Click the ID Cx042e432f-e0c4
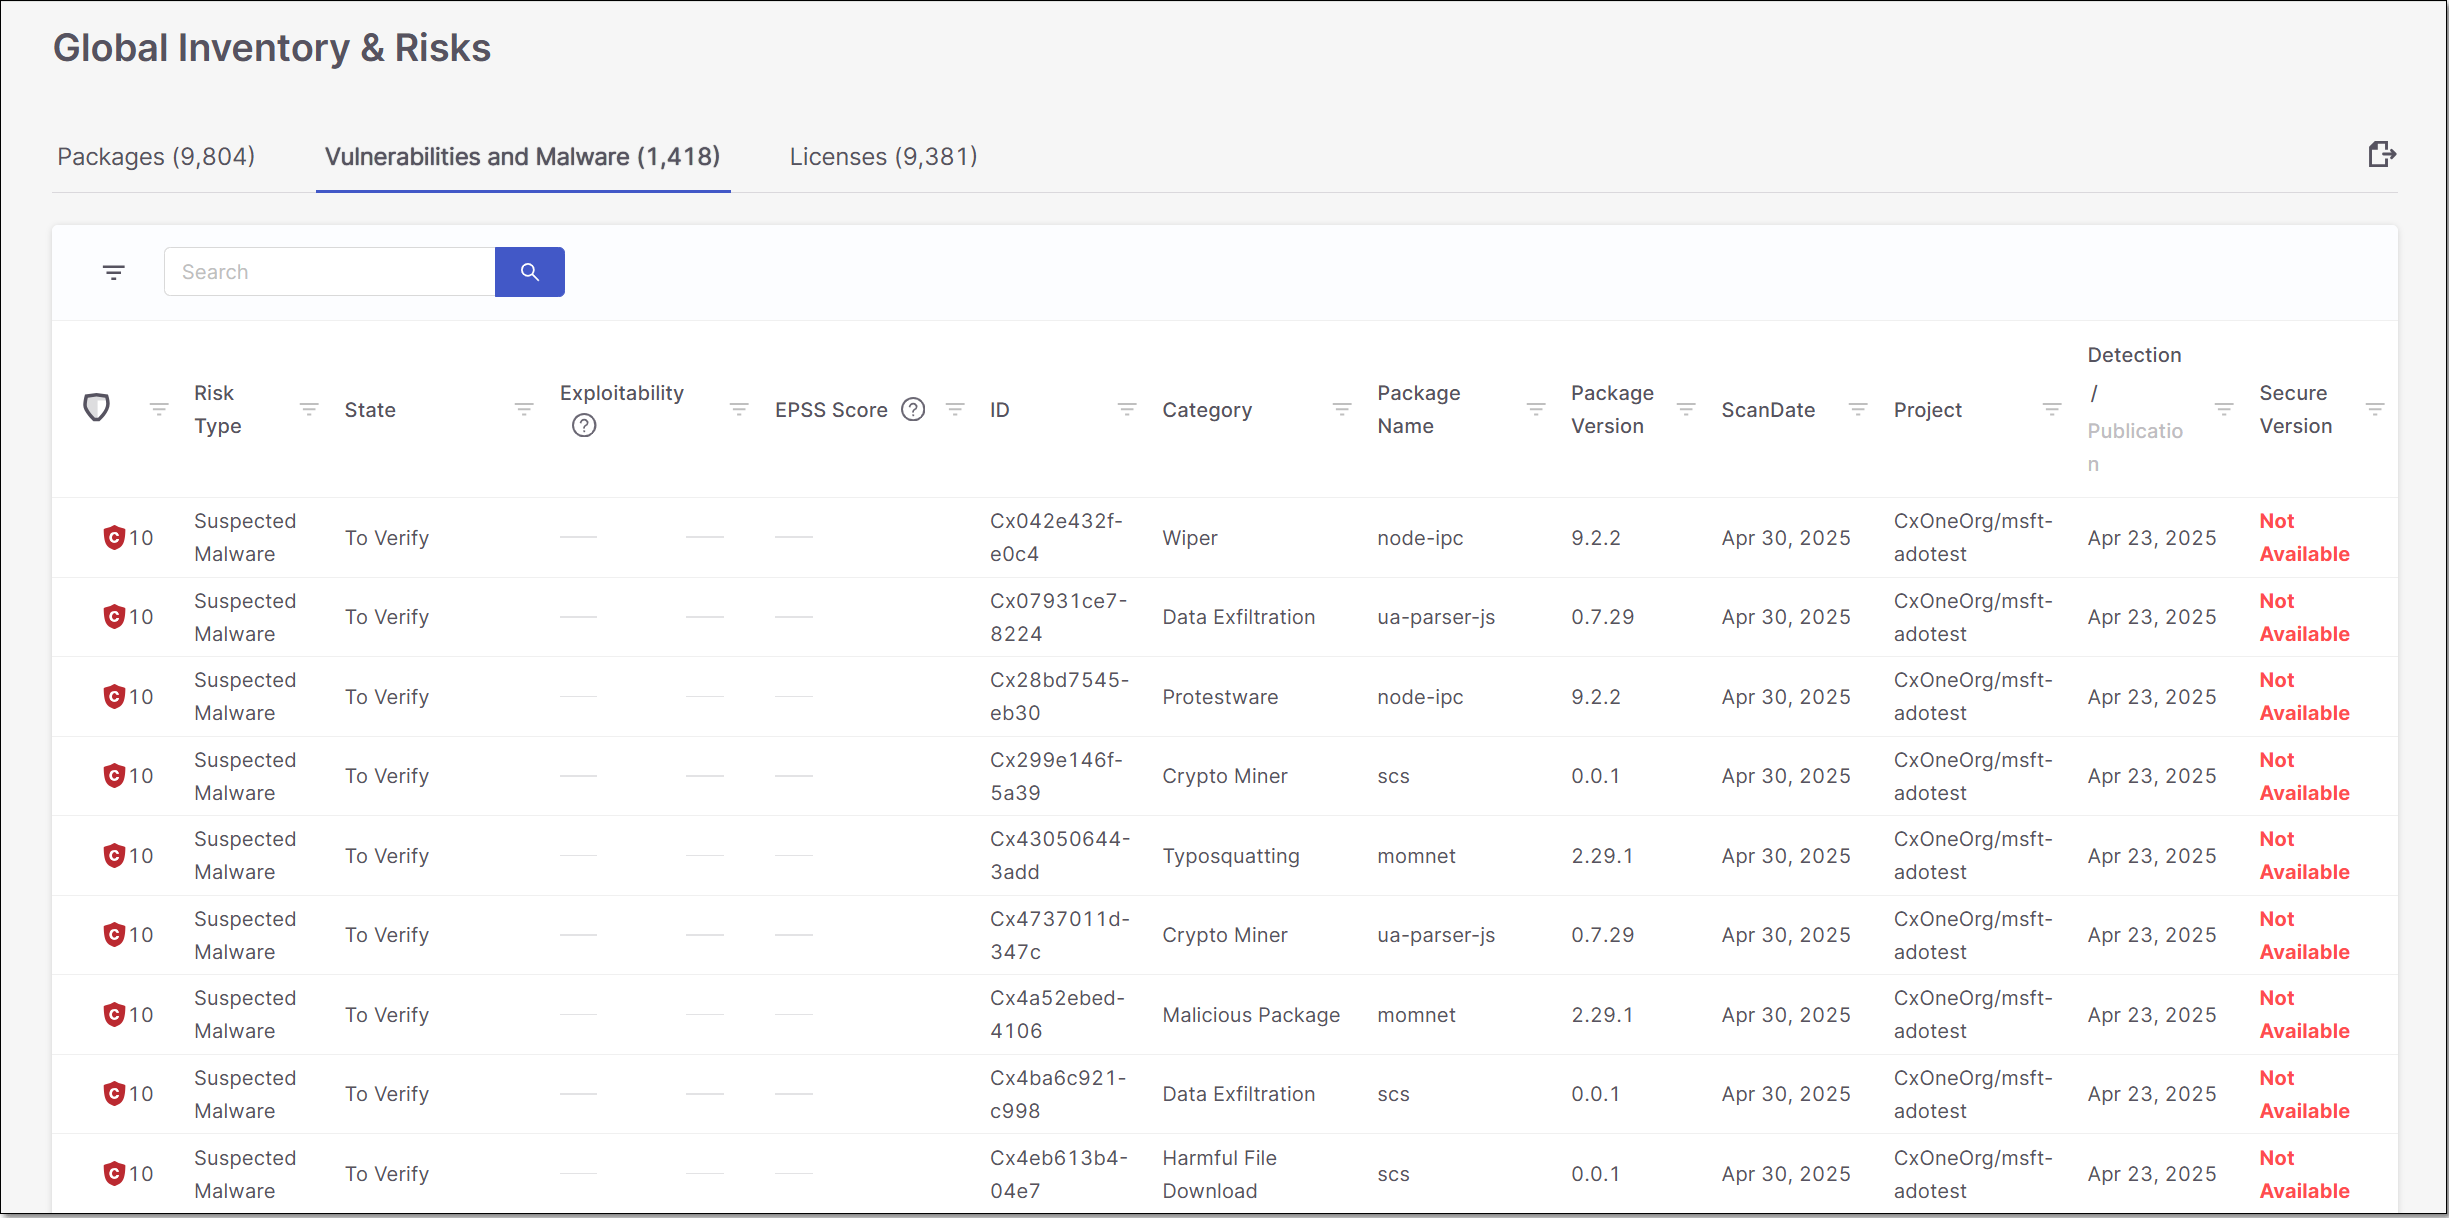2449x1218 pixels. tap(1057, 538)
